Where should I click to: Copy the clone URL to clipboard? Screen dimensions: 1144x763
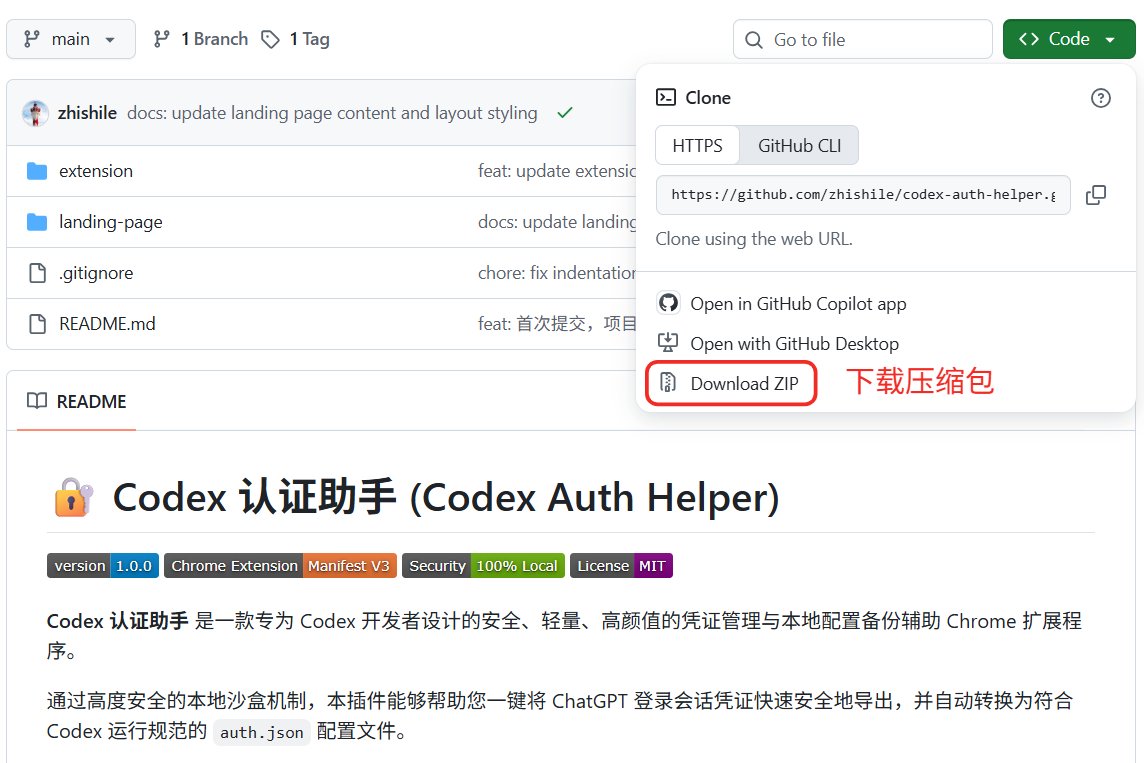1096,195
